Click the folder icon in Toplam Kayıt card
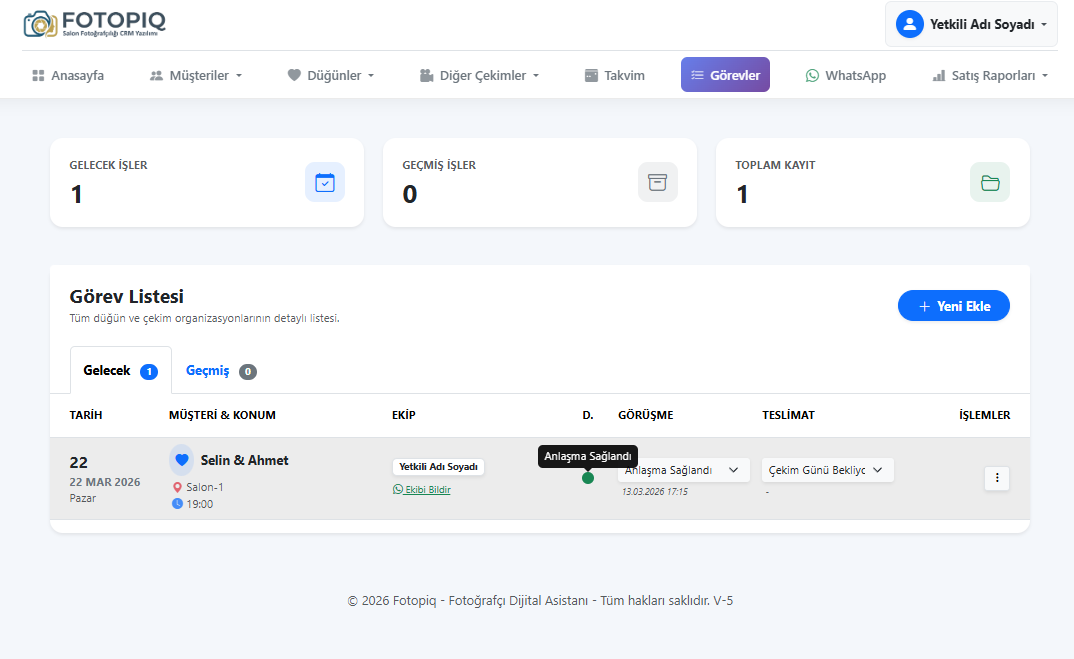Screen dimensions: 1074x659 click(x=989, y=182)
